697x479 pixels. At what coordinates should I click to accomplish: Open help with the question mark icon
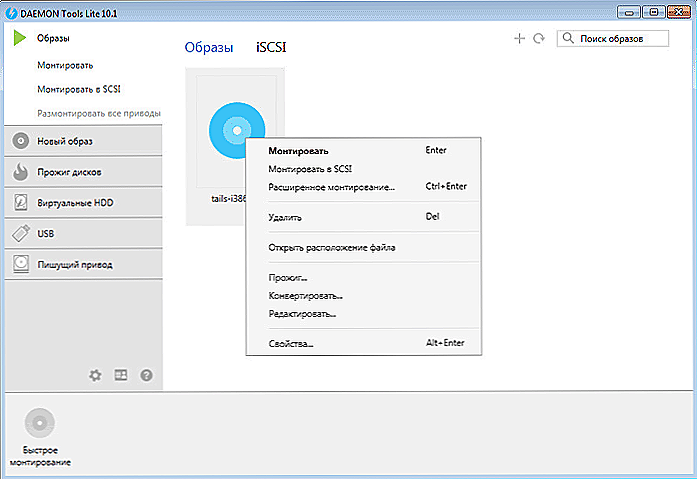pos(146,375)
